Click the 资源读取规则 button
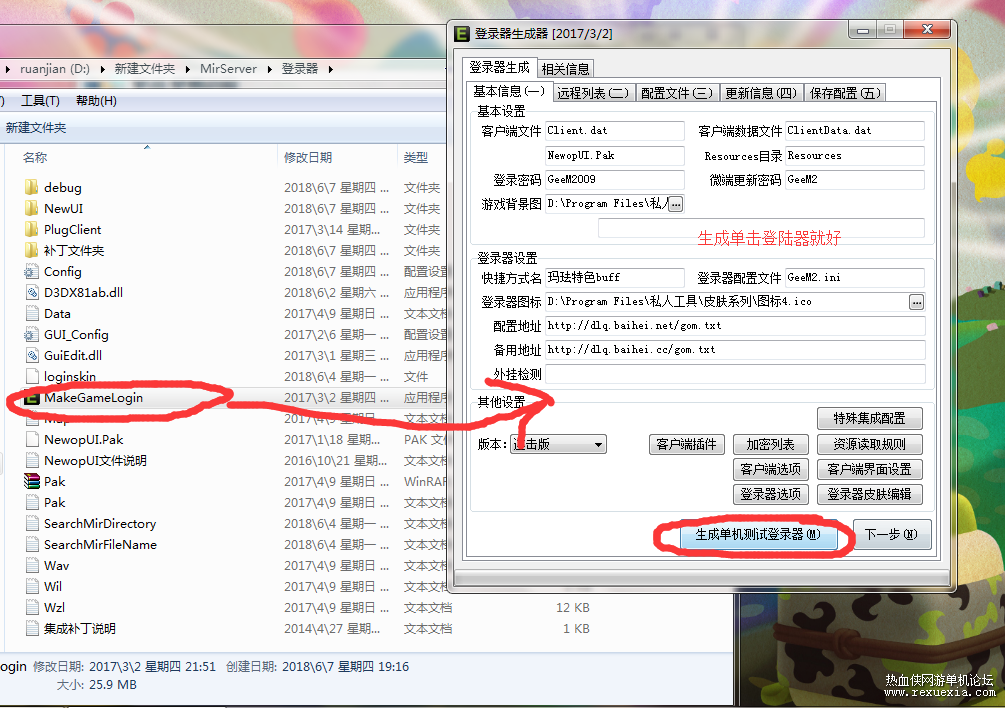This screenshot has width=1005, height=708. (x=870, y=444)
